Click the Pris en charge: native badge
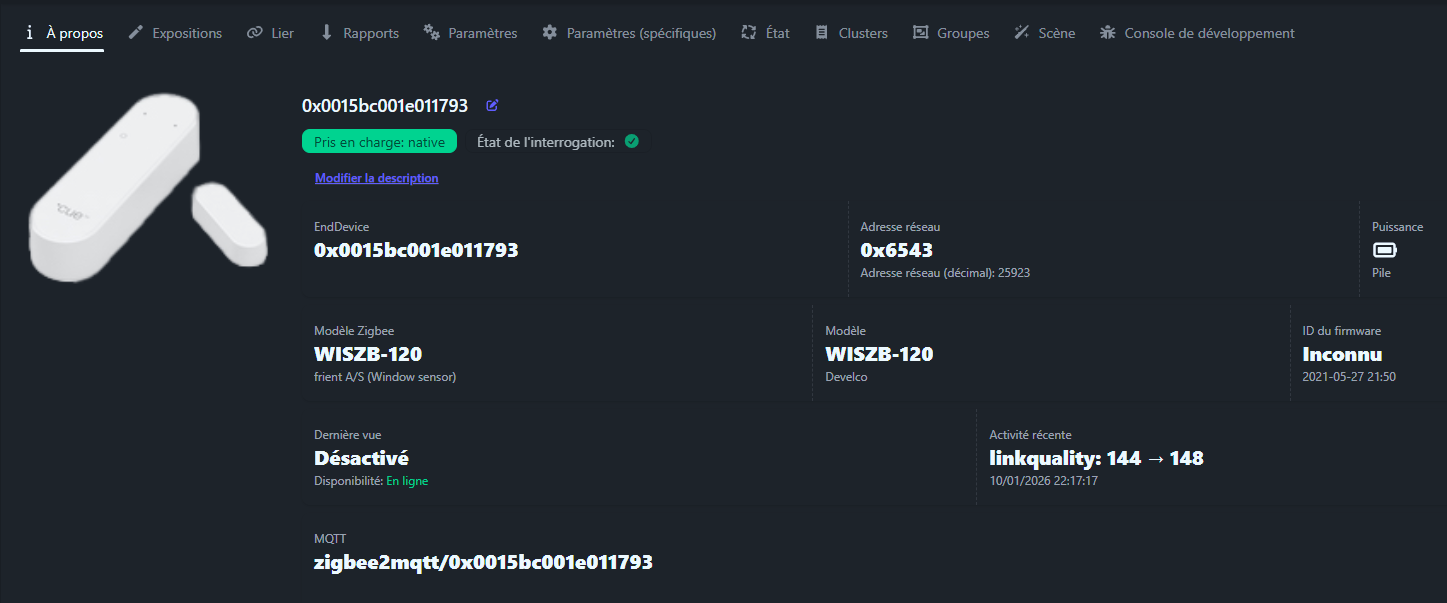This screenshot has width=1447, height=603. (379, 142)
